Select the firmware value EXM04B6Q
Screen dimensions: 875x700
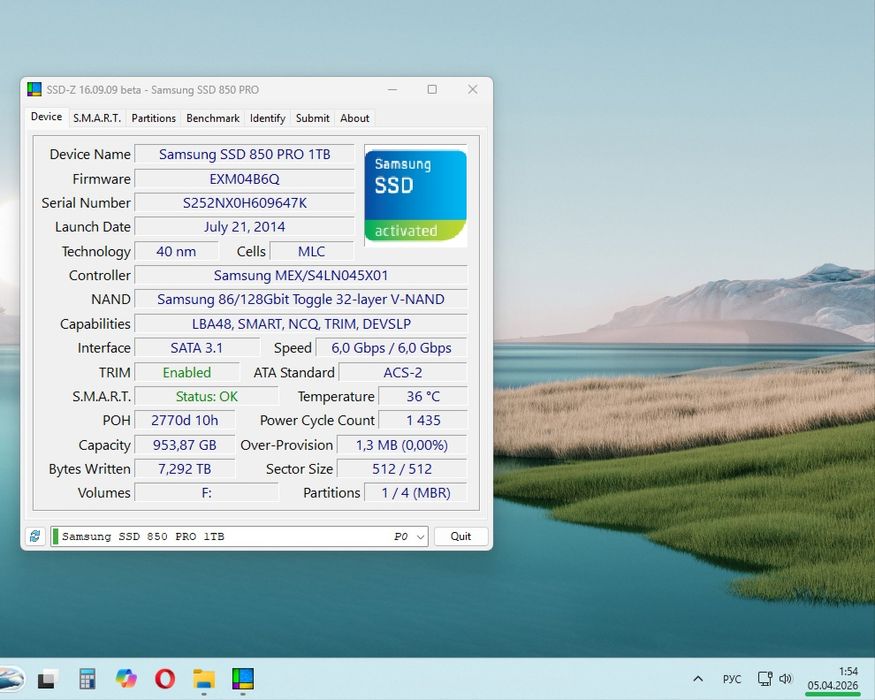[x=244, y=179]
